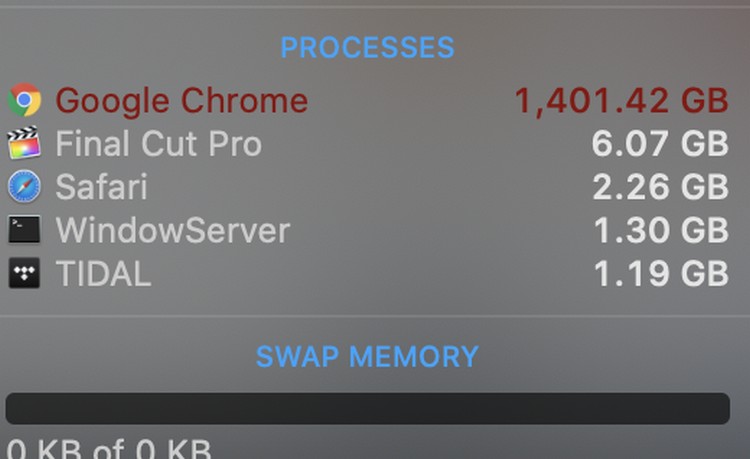Click the PROCESSES section header

point(367,47)
